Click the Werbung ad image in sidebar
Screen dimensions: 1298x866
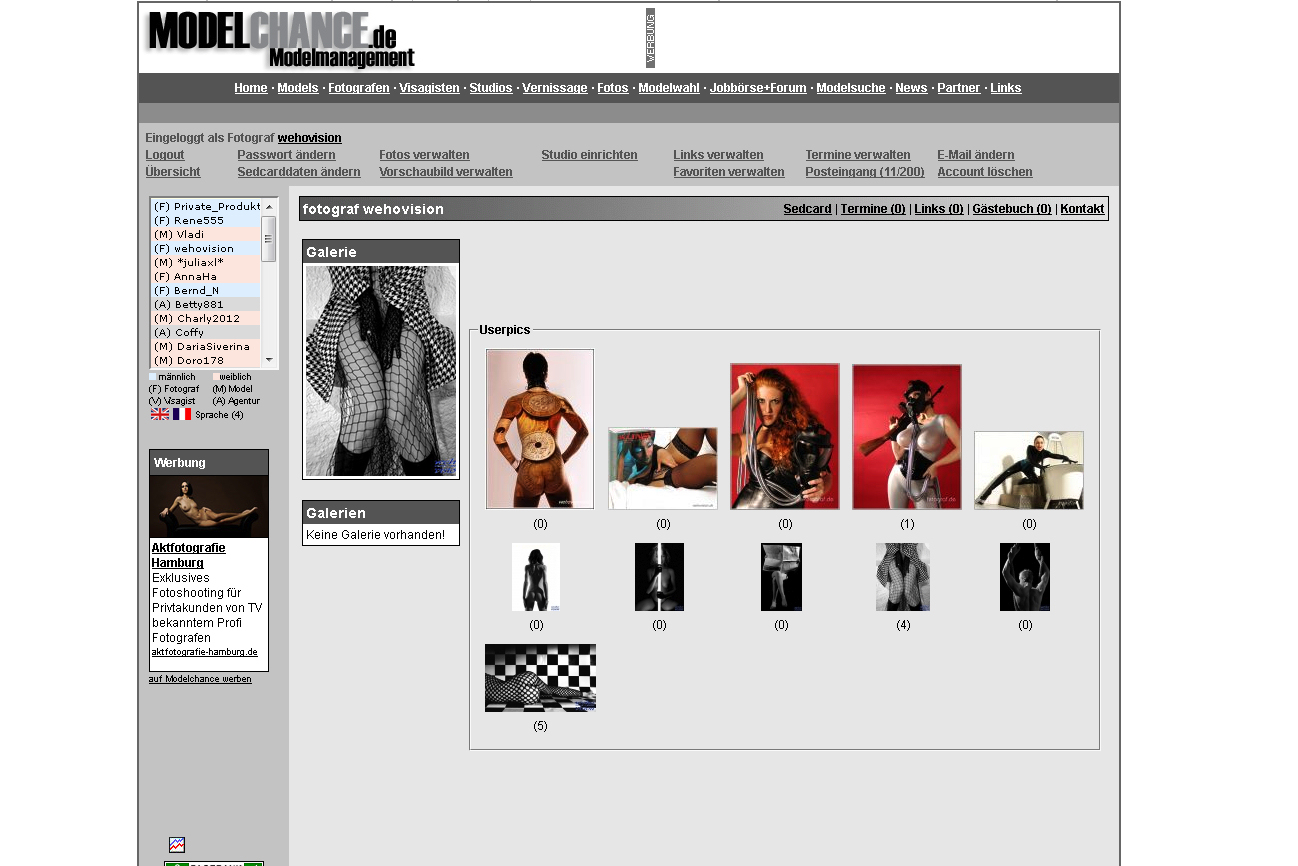point(208,507)
